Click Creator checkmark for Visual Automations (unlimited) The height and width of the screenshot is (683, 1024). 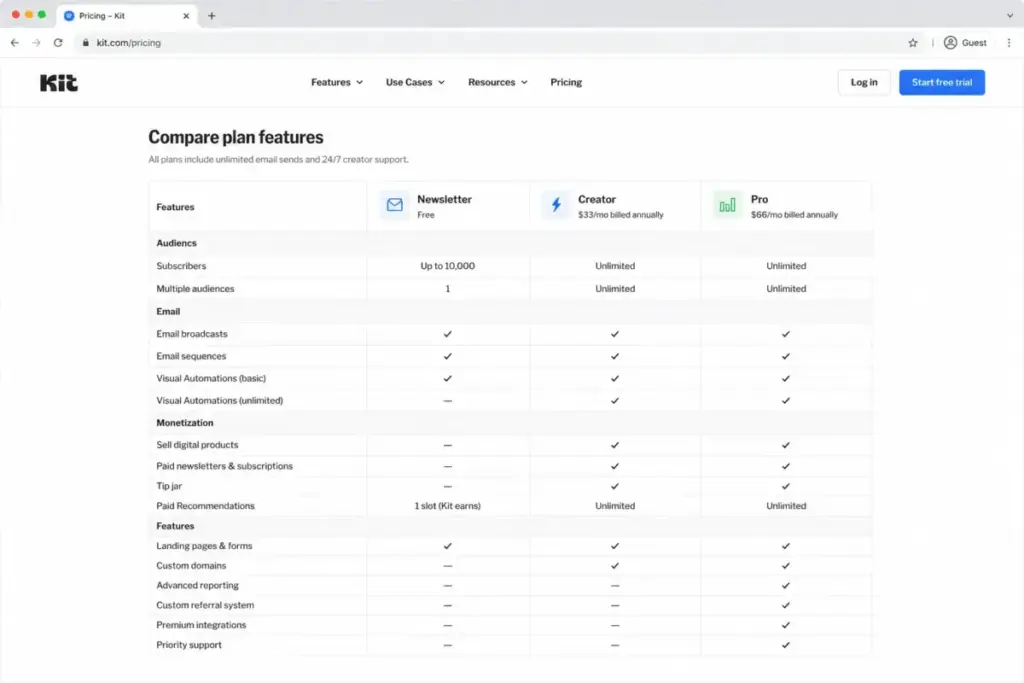tap(615, 400)
